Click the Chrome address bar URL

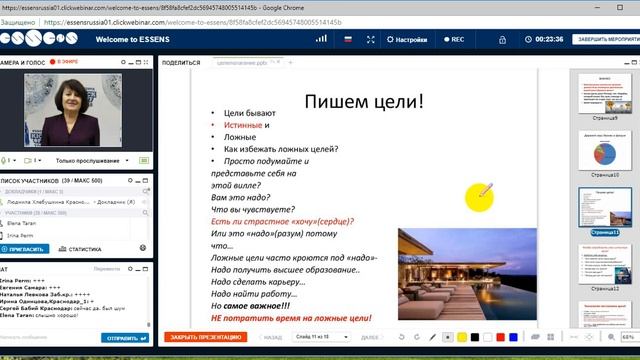tap(193, 22)
